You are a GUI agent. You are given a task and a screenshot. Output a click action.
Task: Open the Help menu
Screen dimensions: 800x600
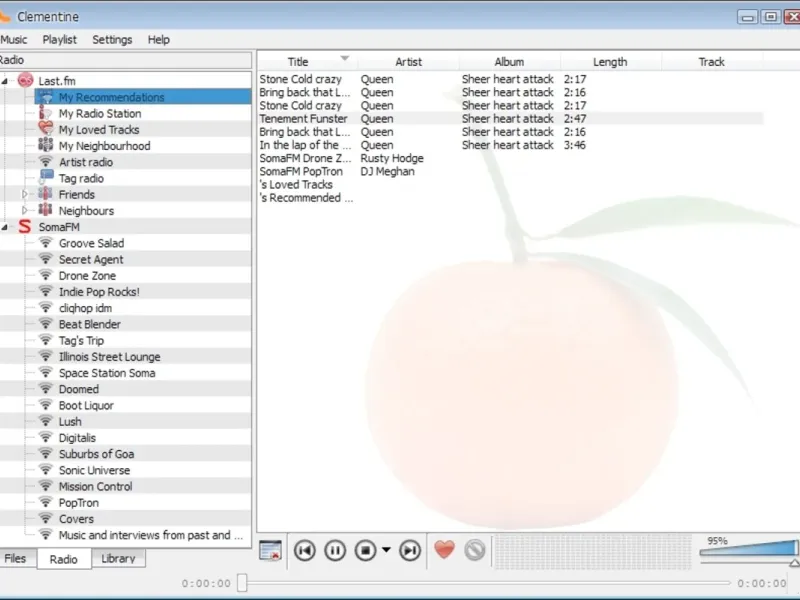[159, 39]
